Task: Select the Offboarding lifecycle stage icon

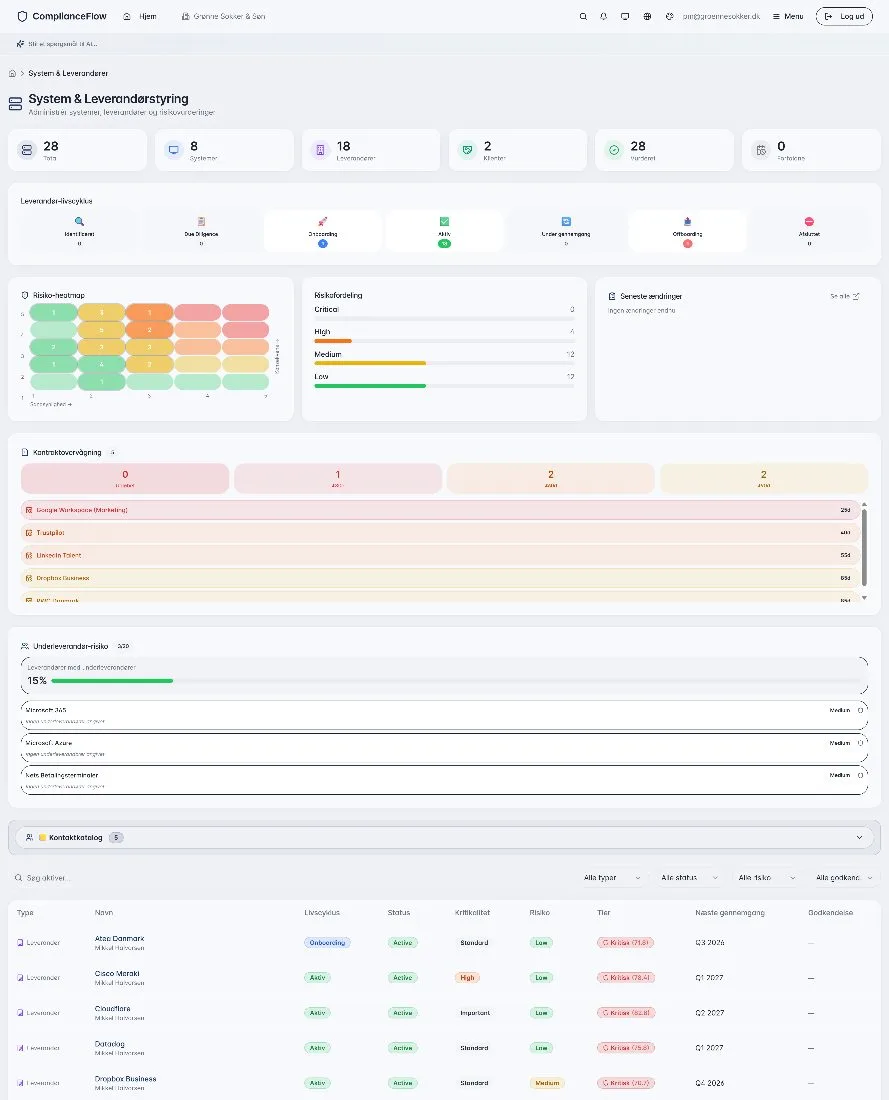Action: point(688,222)
